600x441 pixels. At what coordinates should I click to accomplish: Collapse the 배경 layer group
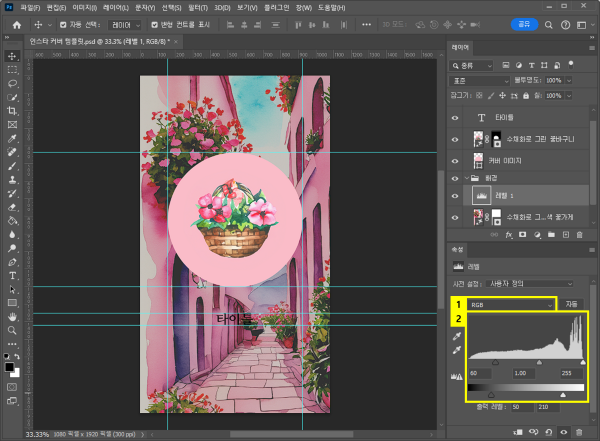(467, 178)
